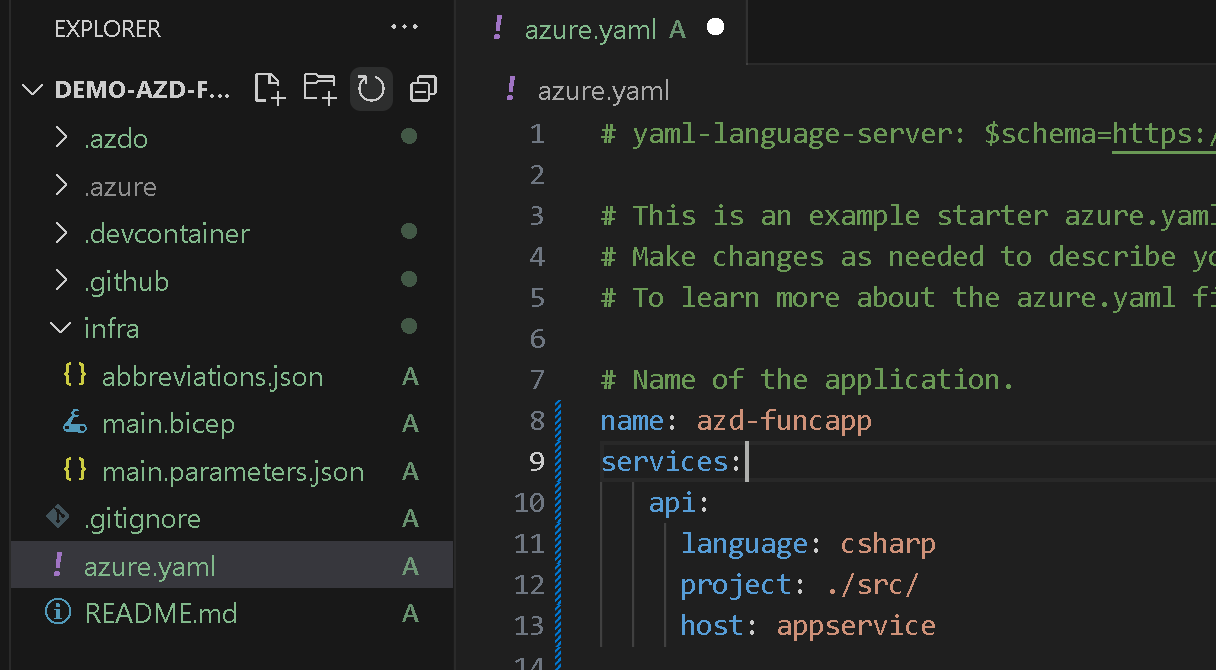Click the New Folder icon in Explorer
Image resolution: width=1216 pixels, height=670 pixels.
[320, 90]
